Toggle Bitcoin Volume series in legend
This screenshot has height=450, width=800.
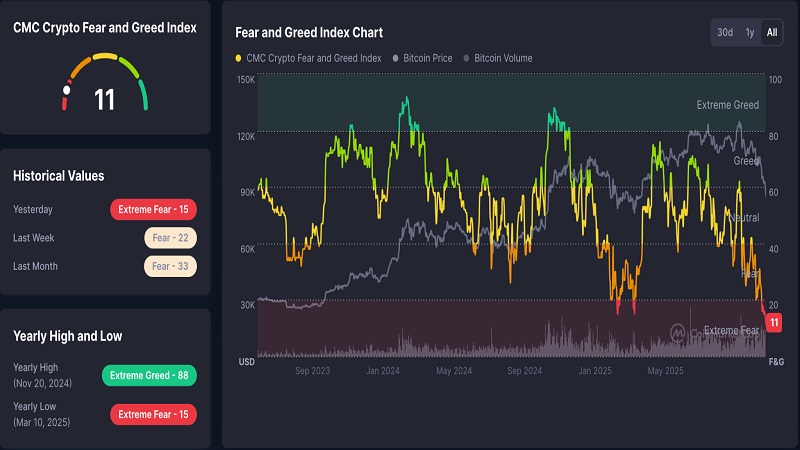click(x=503, y=58)
